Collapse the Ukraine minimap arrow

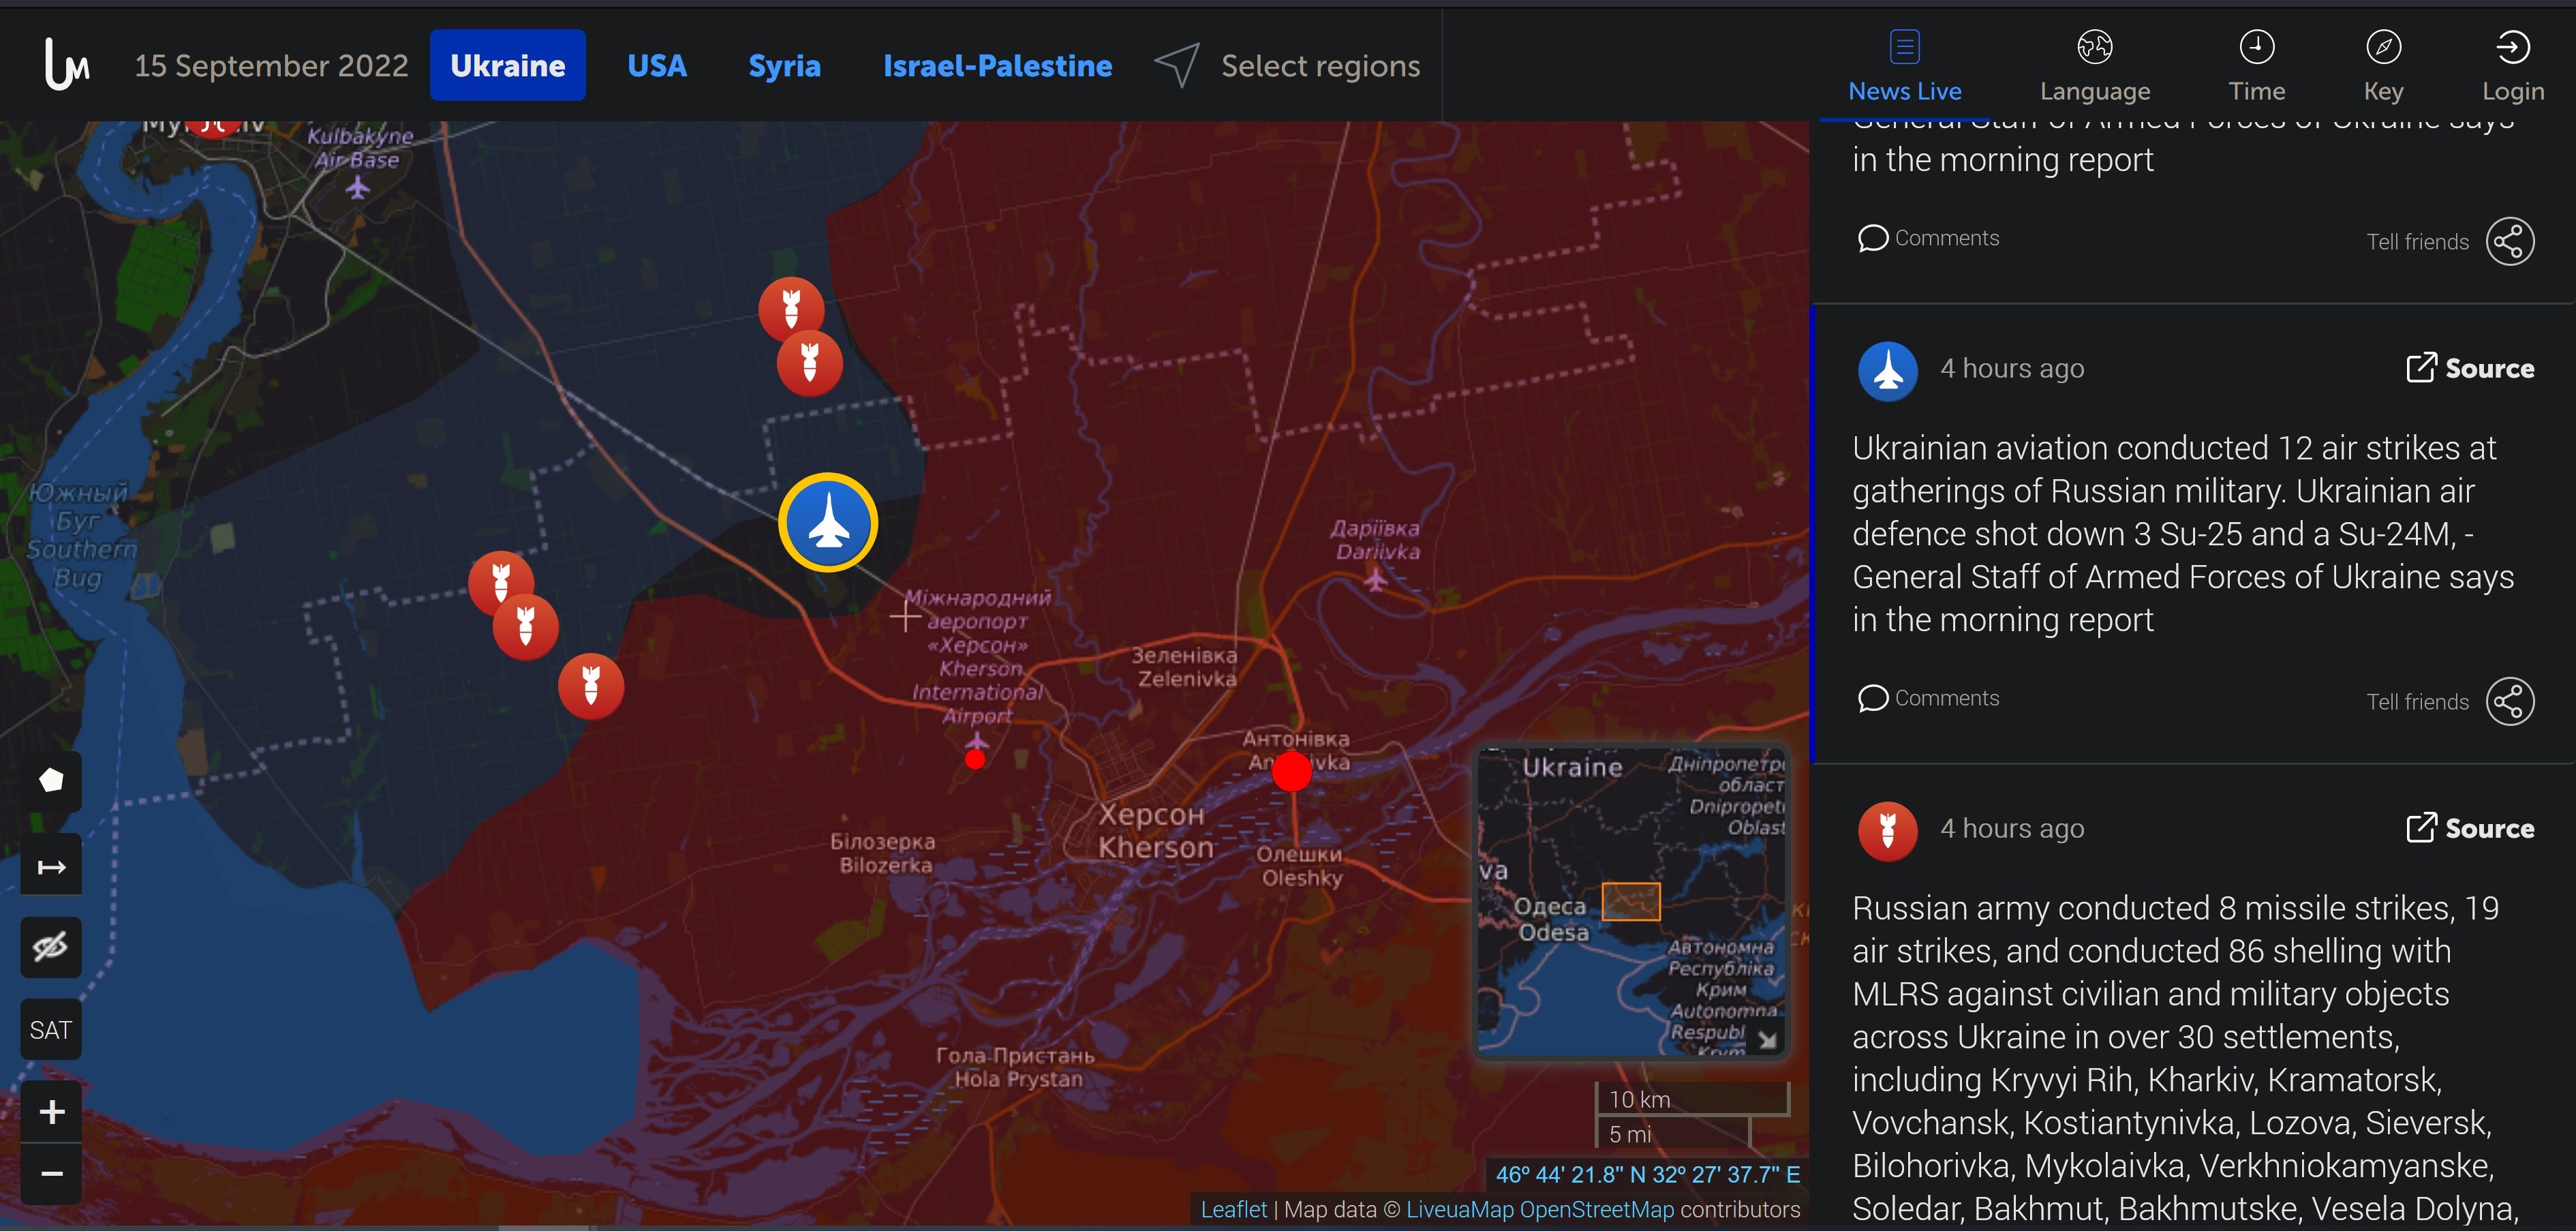(x=1767, y=1040)
